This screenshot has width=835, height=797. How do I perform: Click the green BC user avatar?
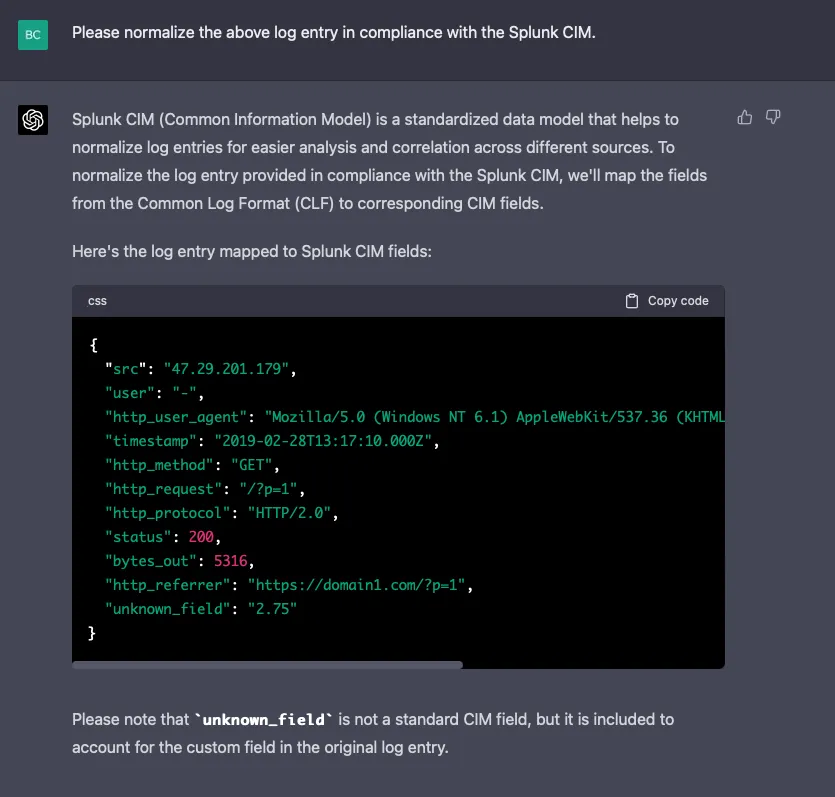tap(33, 35)
